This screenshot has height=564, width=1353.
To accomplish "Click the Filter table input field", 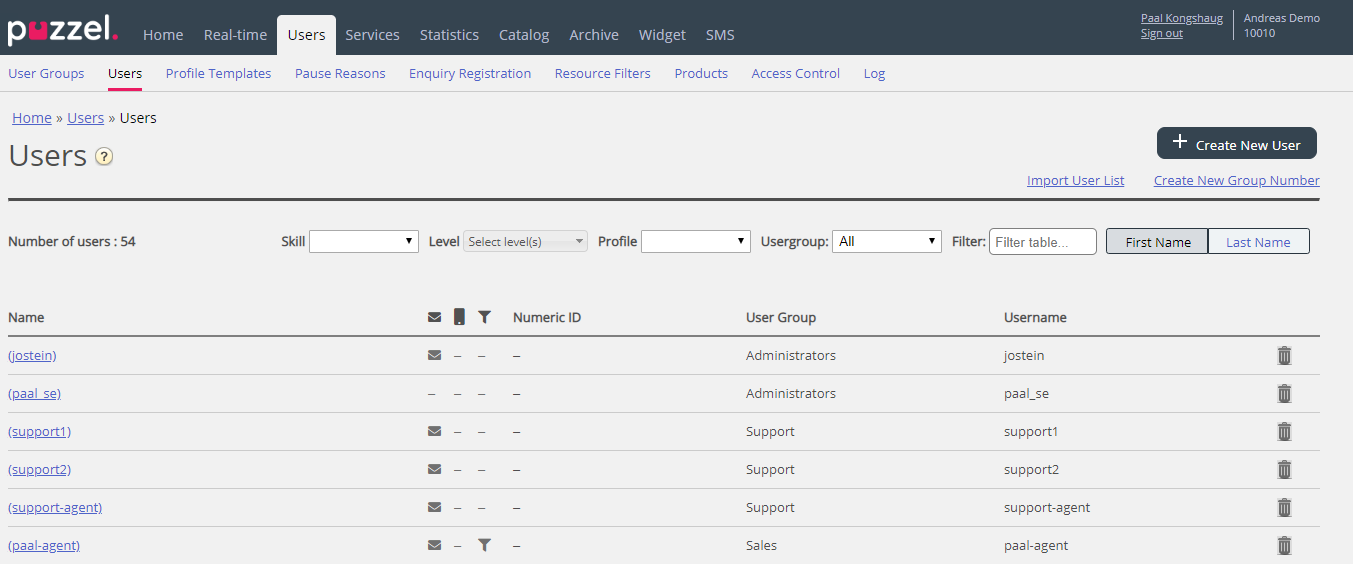I will pos(1042,242).
